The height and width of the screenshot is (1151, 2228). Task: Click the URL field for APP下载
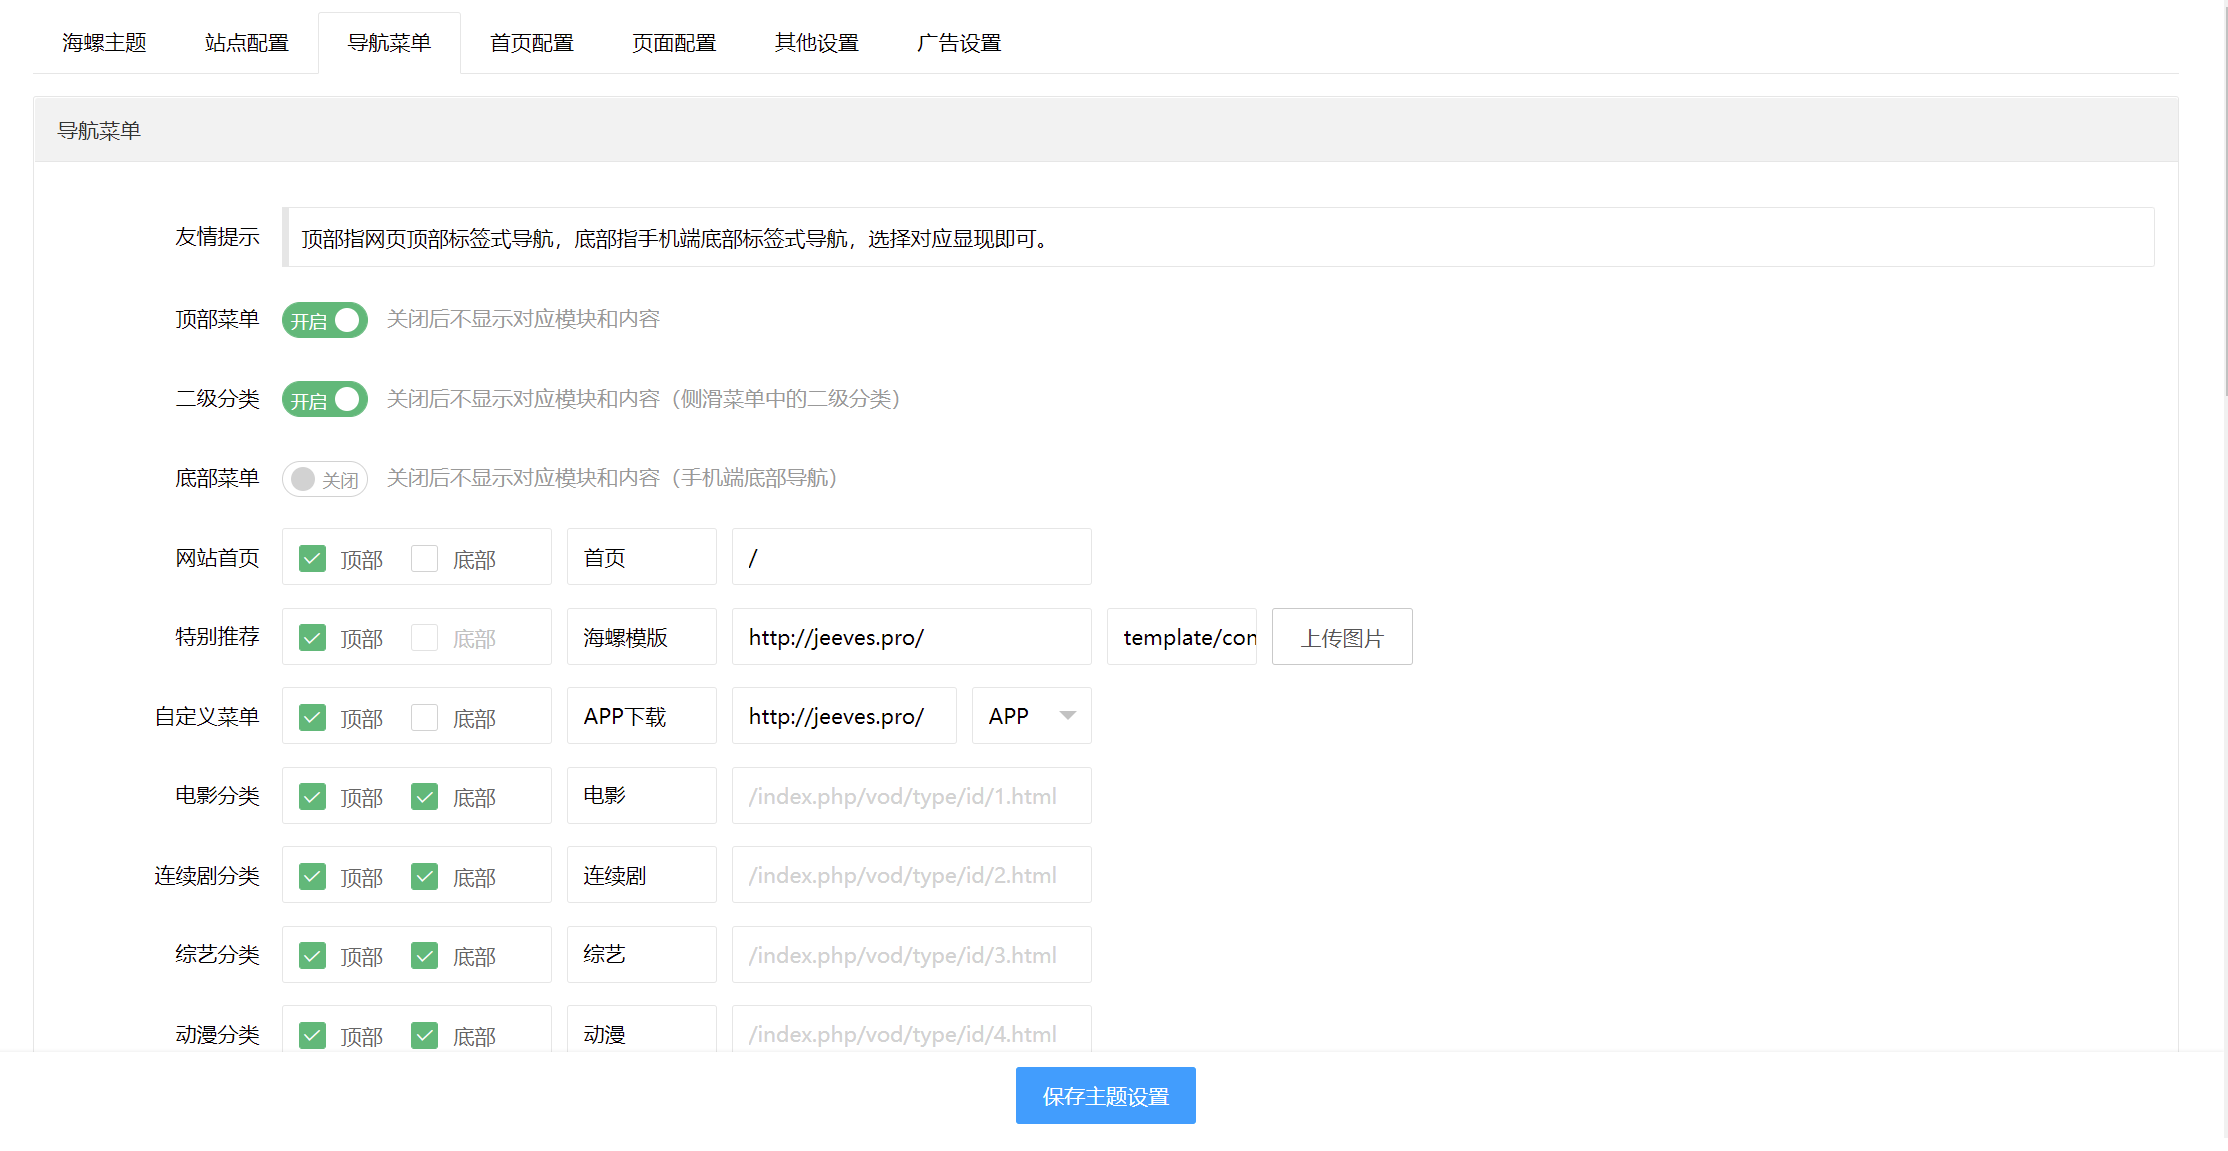(x=843, y=715)
